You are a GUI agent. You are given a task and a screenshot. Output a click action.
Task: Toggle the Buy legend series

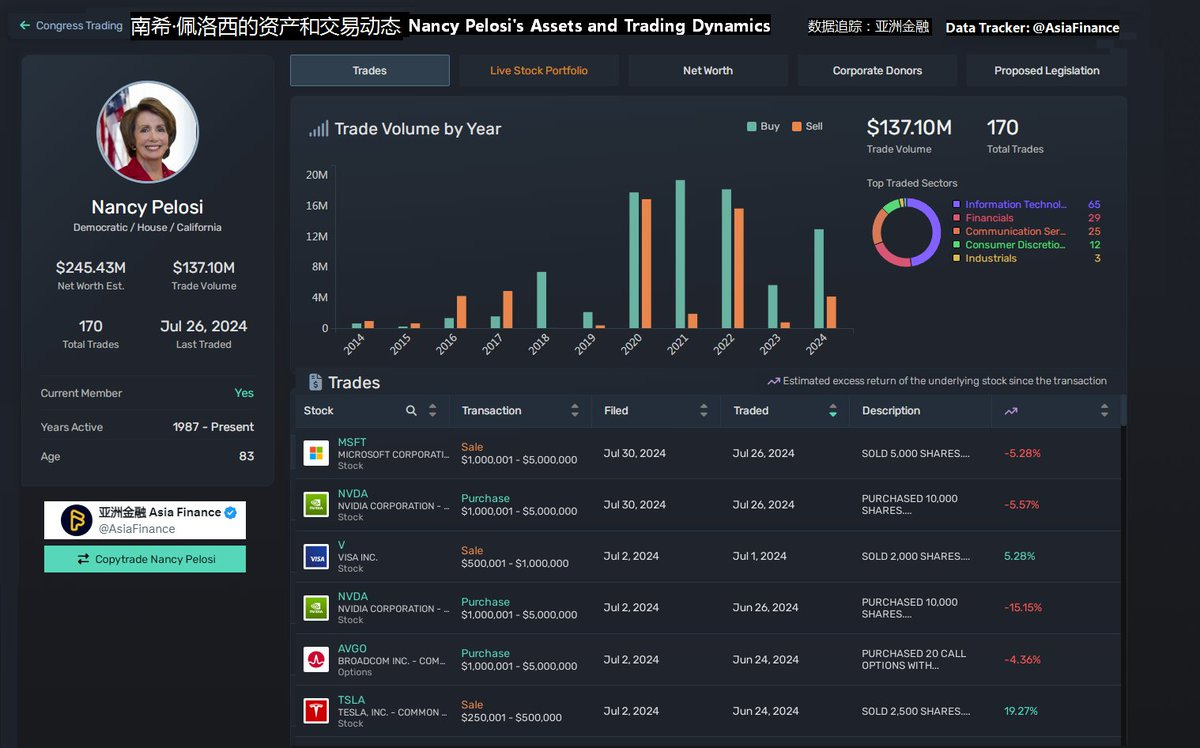pos(763,126)
